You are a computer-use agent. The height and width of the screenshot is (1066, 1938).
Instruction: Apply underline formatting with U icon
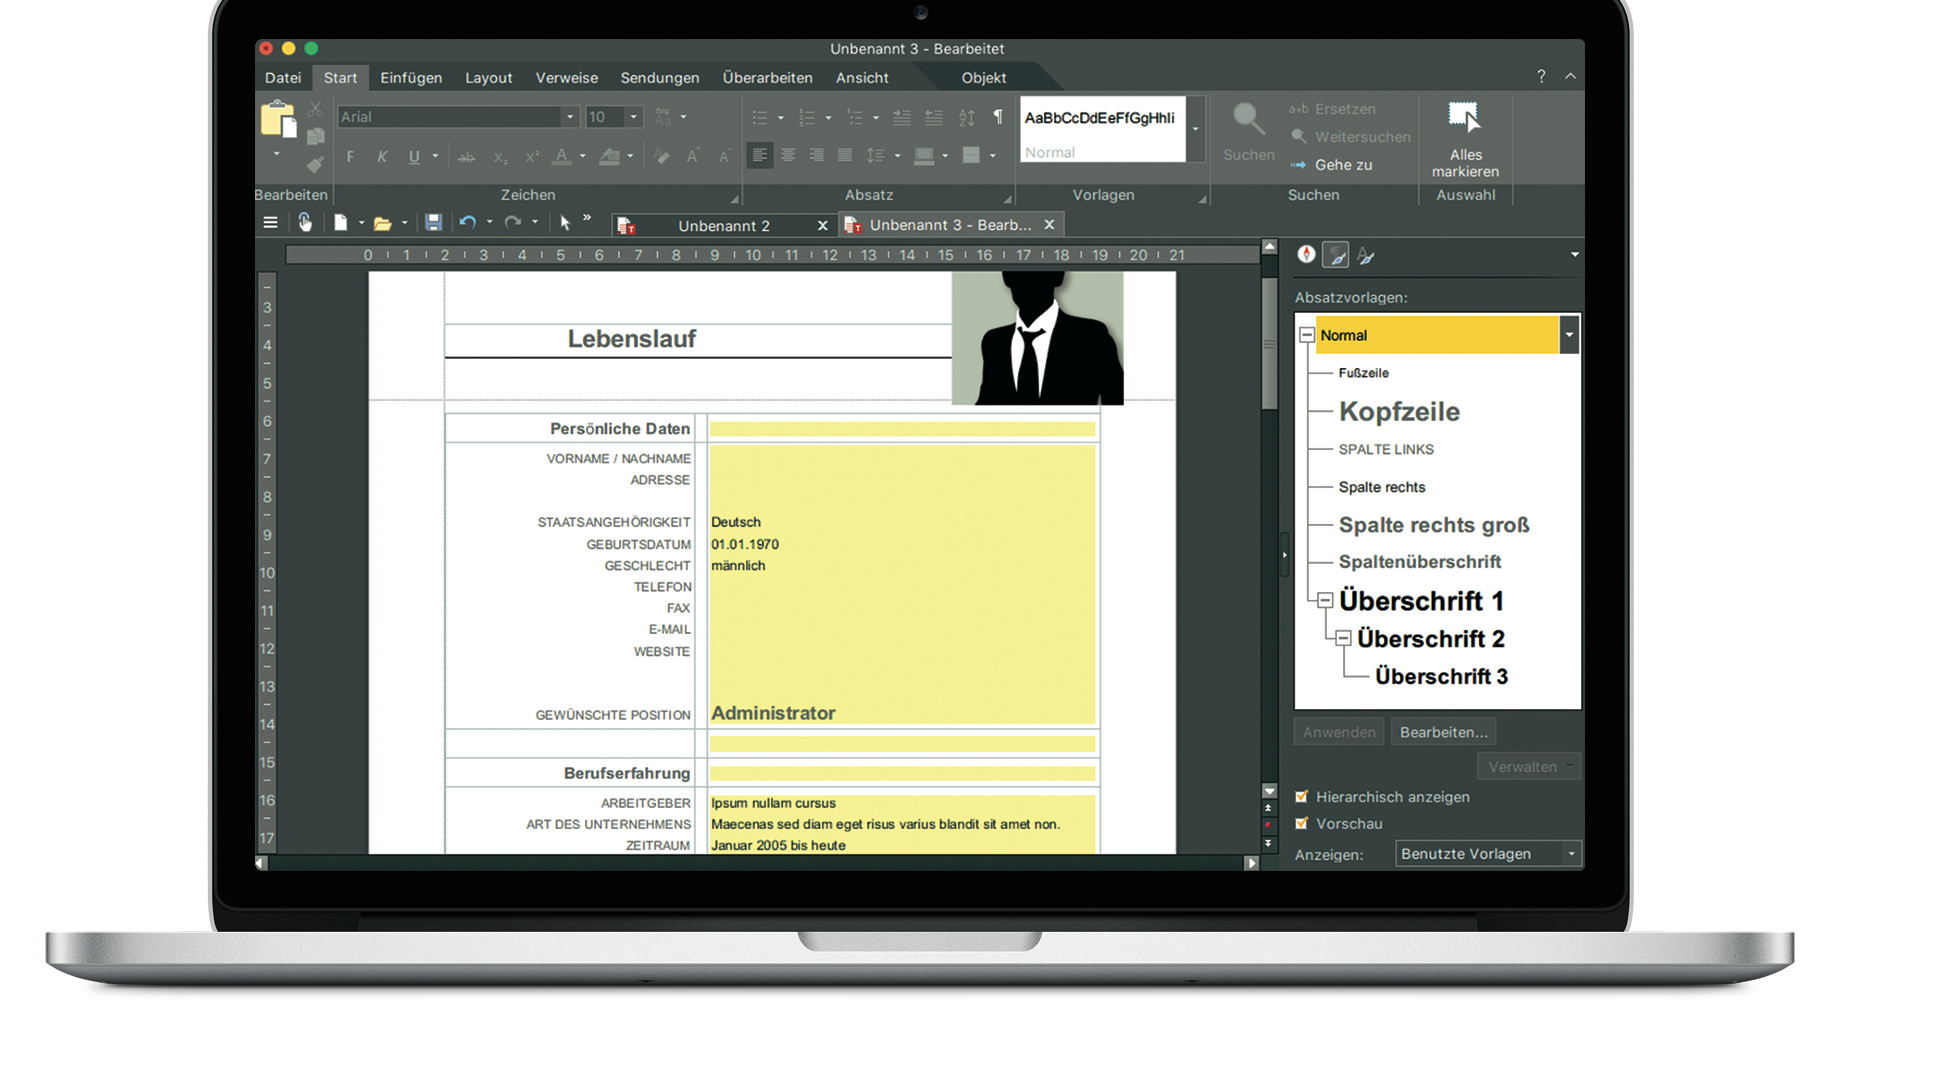414,157
